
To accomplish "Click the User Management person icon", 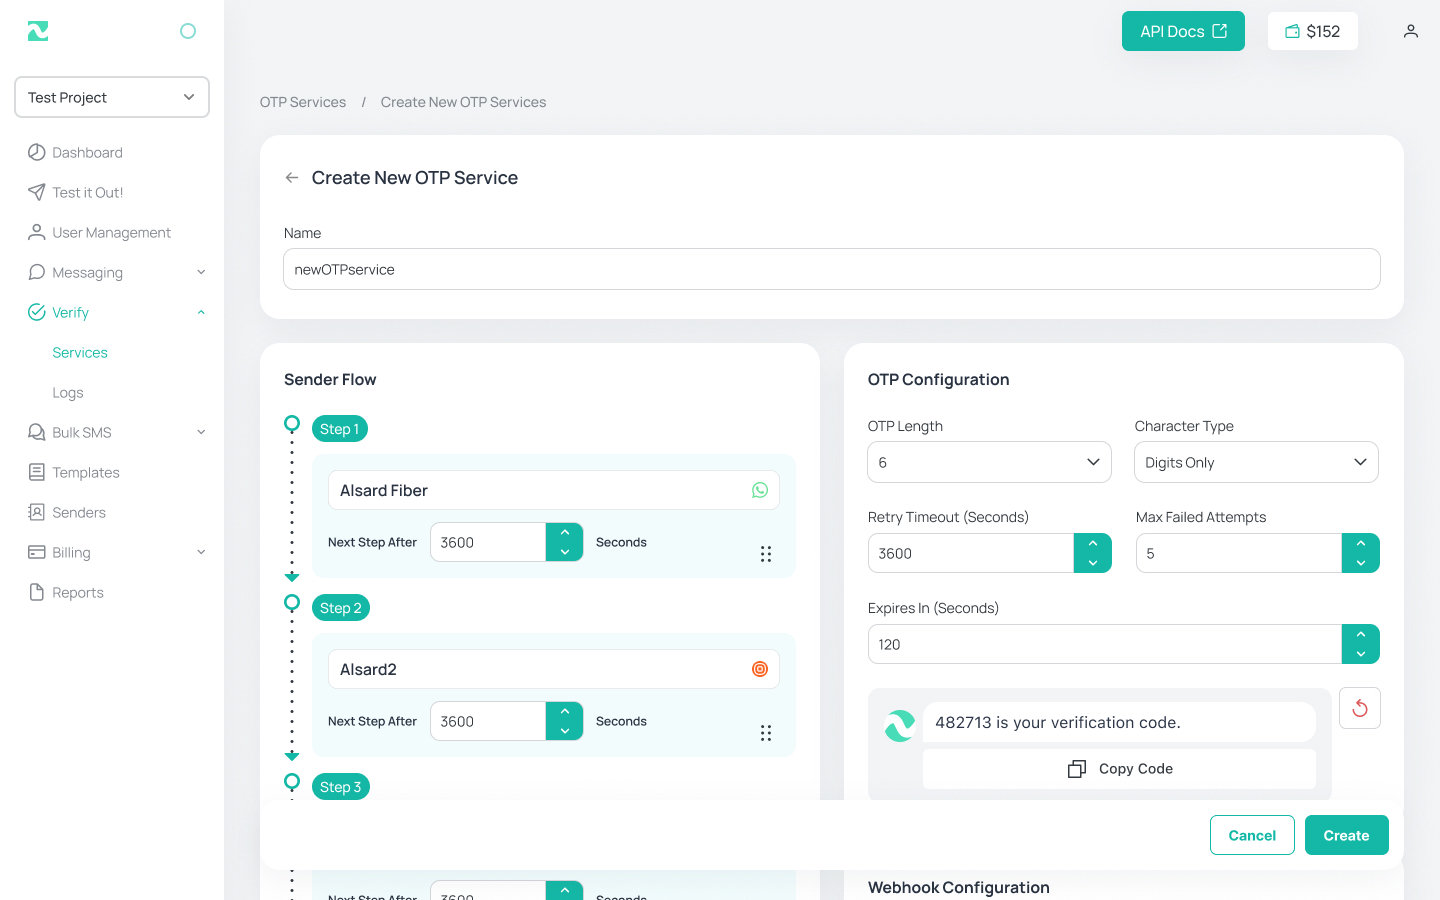I will [x=36, y=232].
